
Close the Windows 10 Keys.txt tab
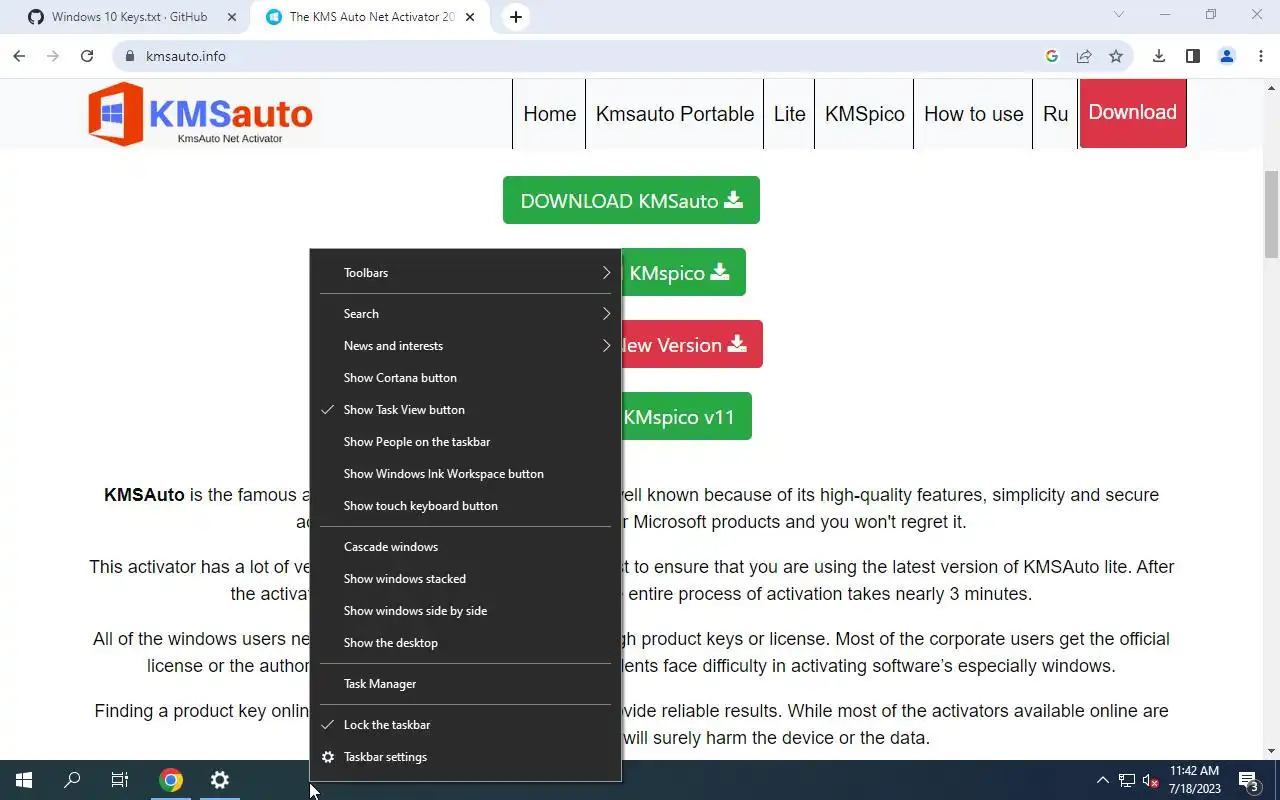click(x=232, y=17)
